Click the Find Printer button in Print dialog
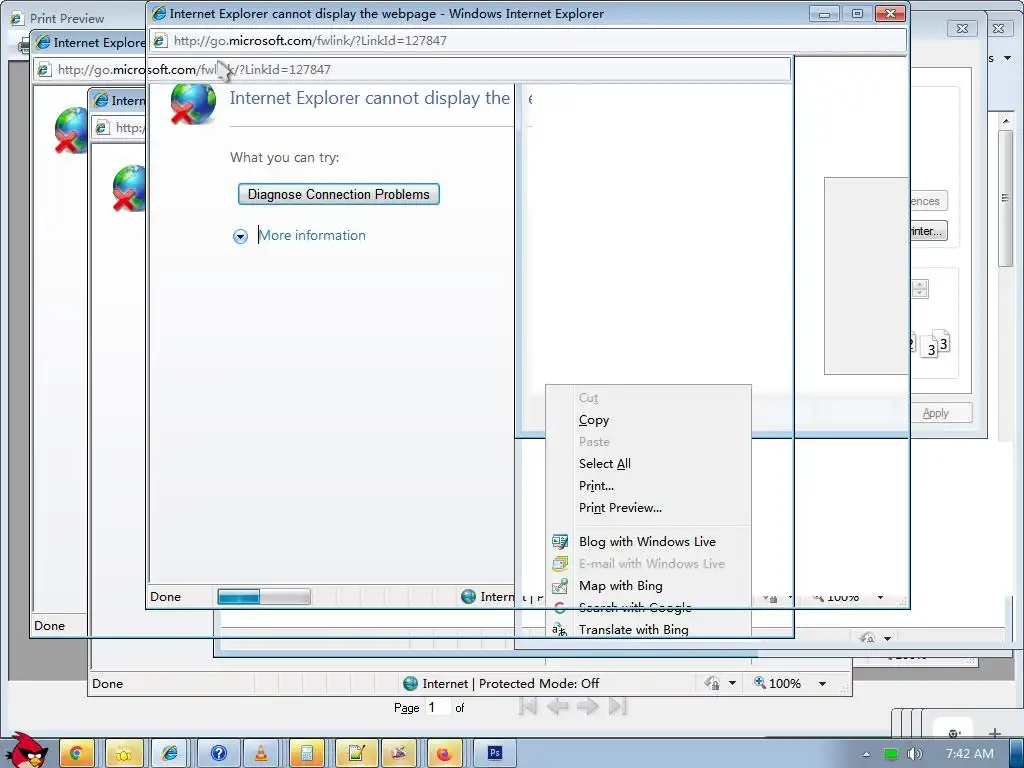1024x768 pixels. [927, 231]
